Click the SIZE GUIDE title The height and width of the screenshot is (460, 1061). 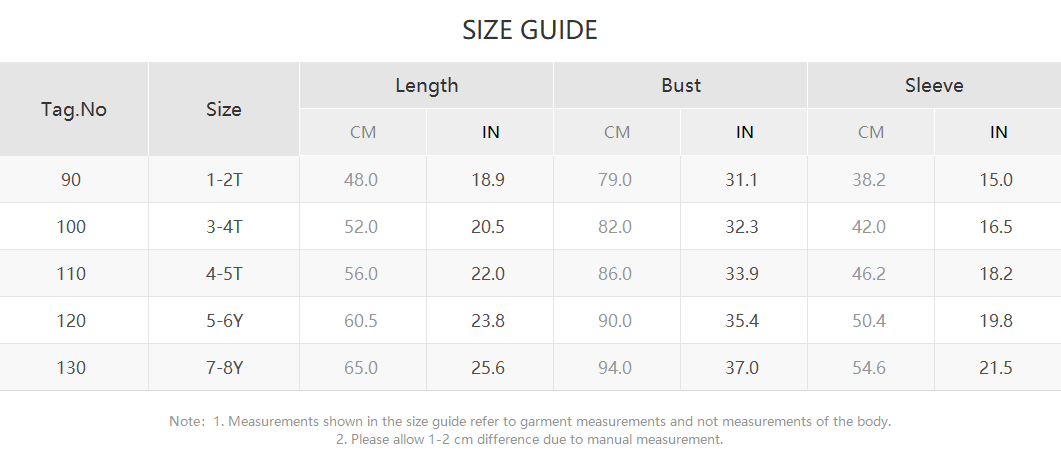(530, 30)
